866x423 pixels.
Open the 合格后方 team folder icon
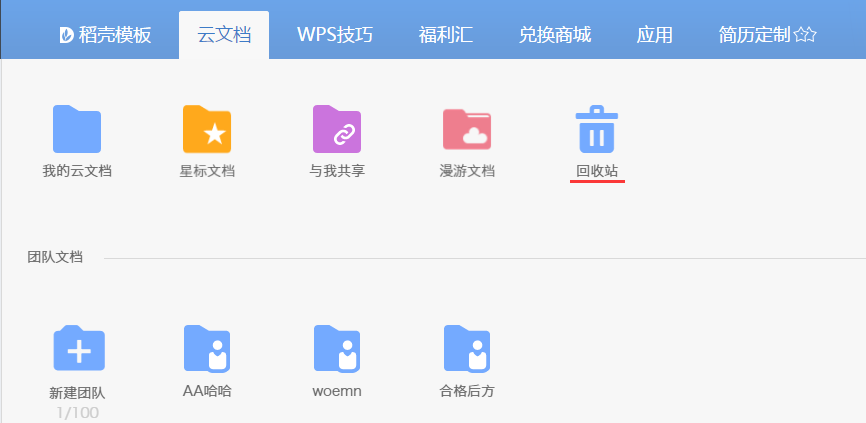click(467, 348)
